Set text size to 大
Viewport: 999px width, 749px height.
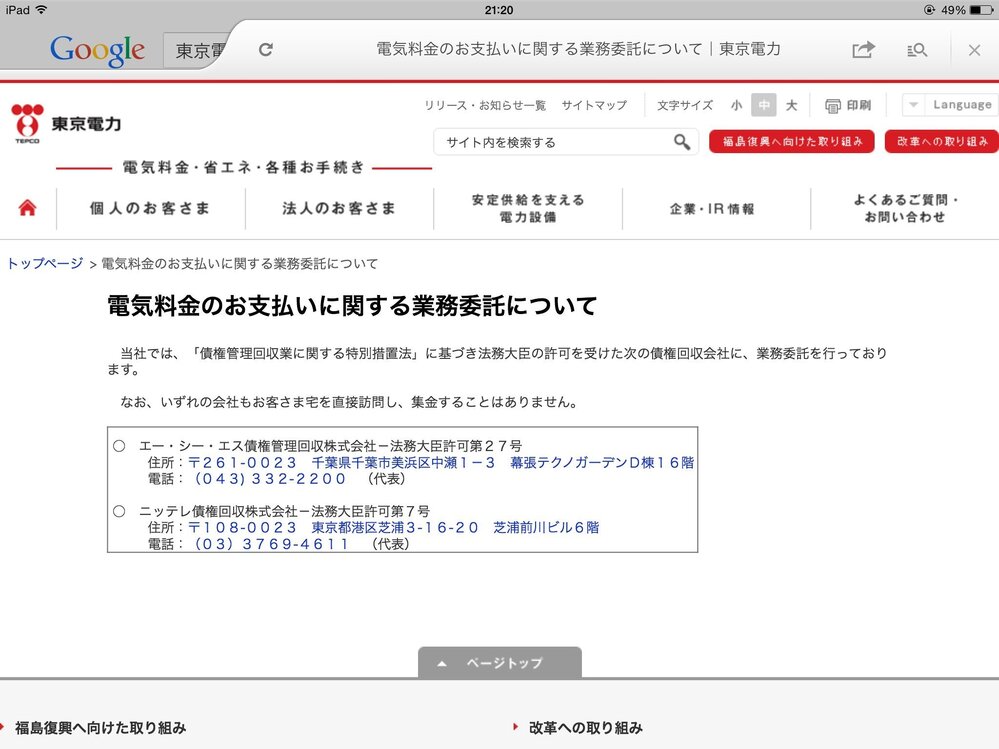click(x=791, y=105)
